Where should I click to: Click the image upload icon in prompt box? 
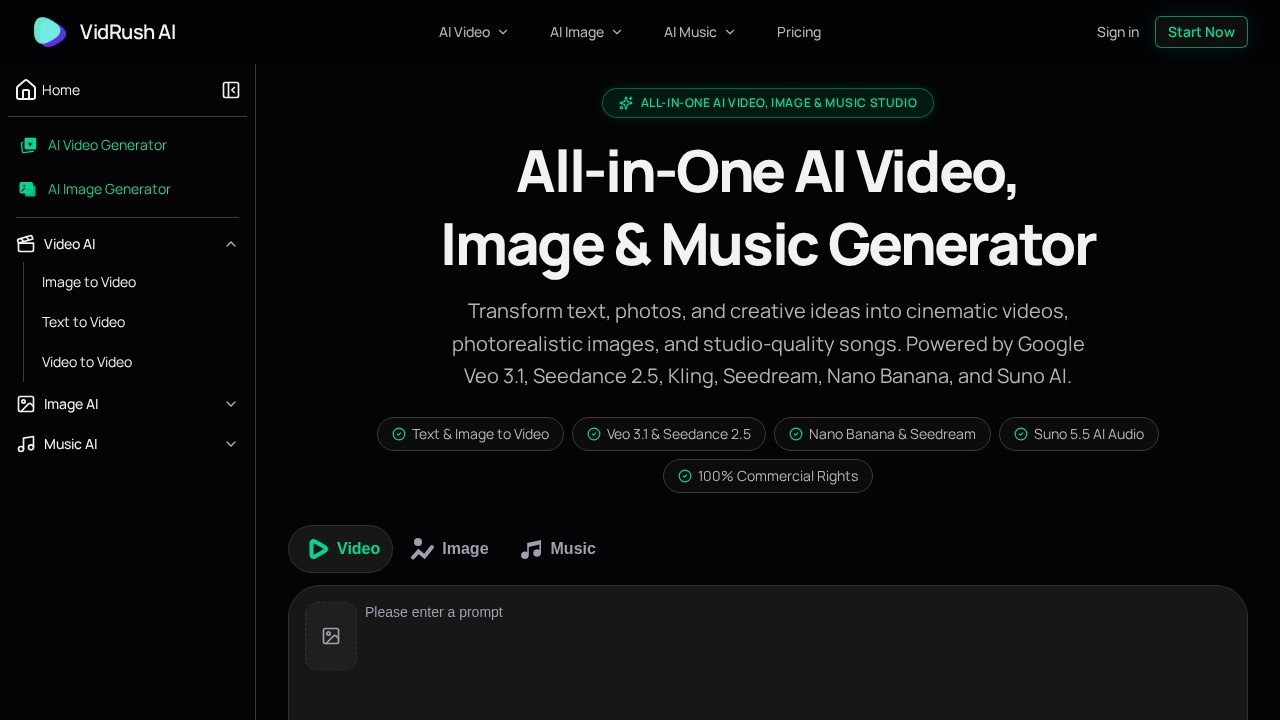[x=331, y=636]
